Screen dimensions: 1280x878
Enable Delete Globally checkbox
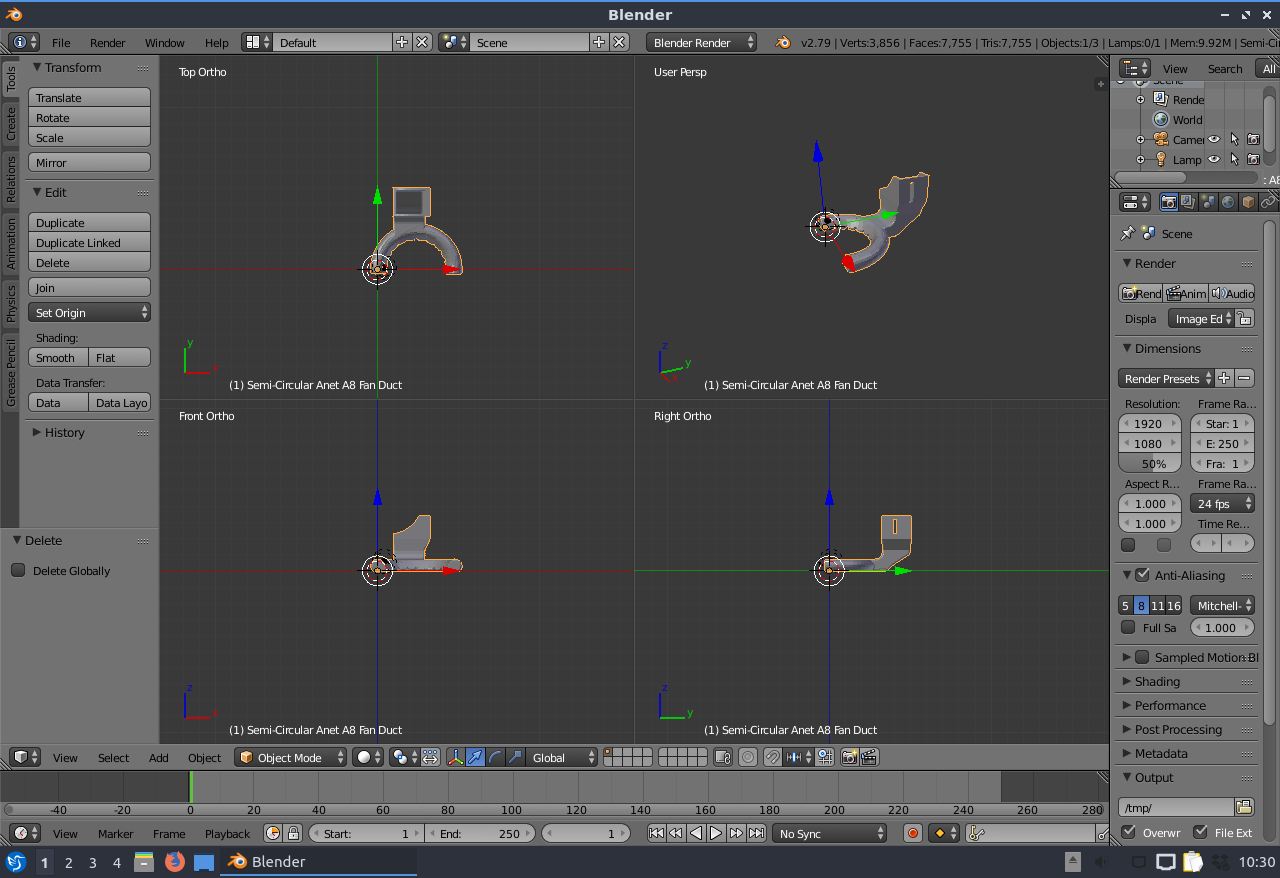tap(18, 570)
